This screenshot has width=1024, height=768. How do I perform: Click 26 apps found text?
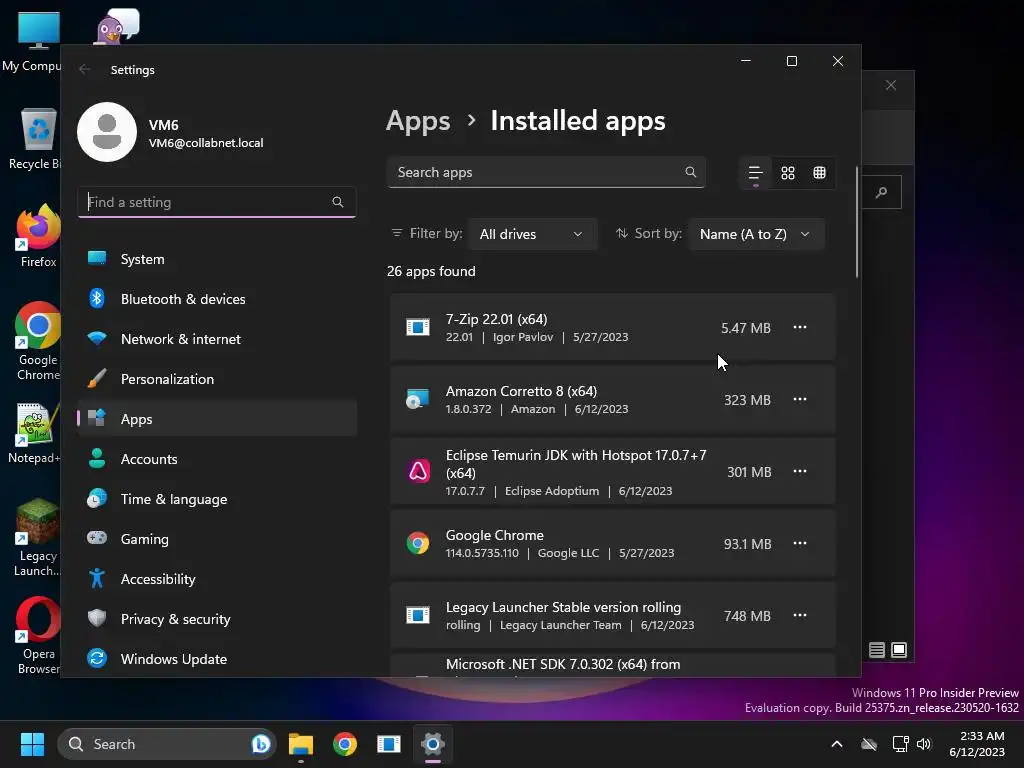[x=431, y=271]
